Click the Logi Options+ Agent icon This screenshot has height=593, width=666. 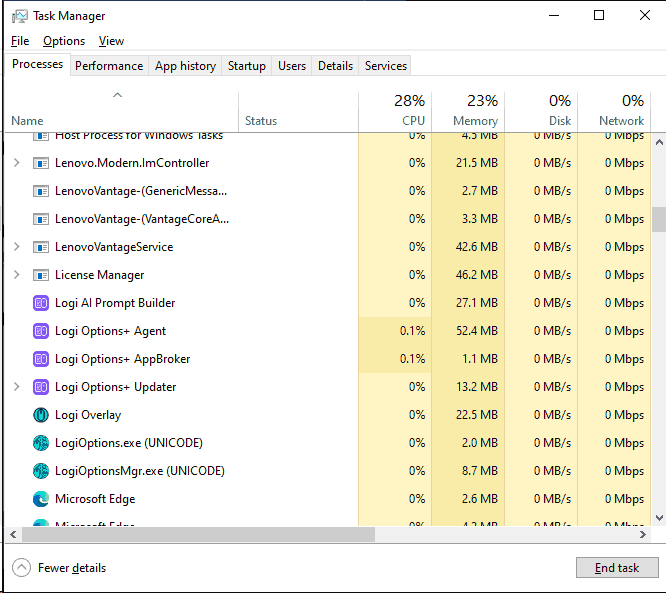tap(41, 331)
